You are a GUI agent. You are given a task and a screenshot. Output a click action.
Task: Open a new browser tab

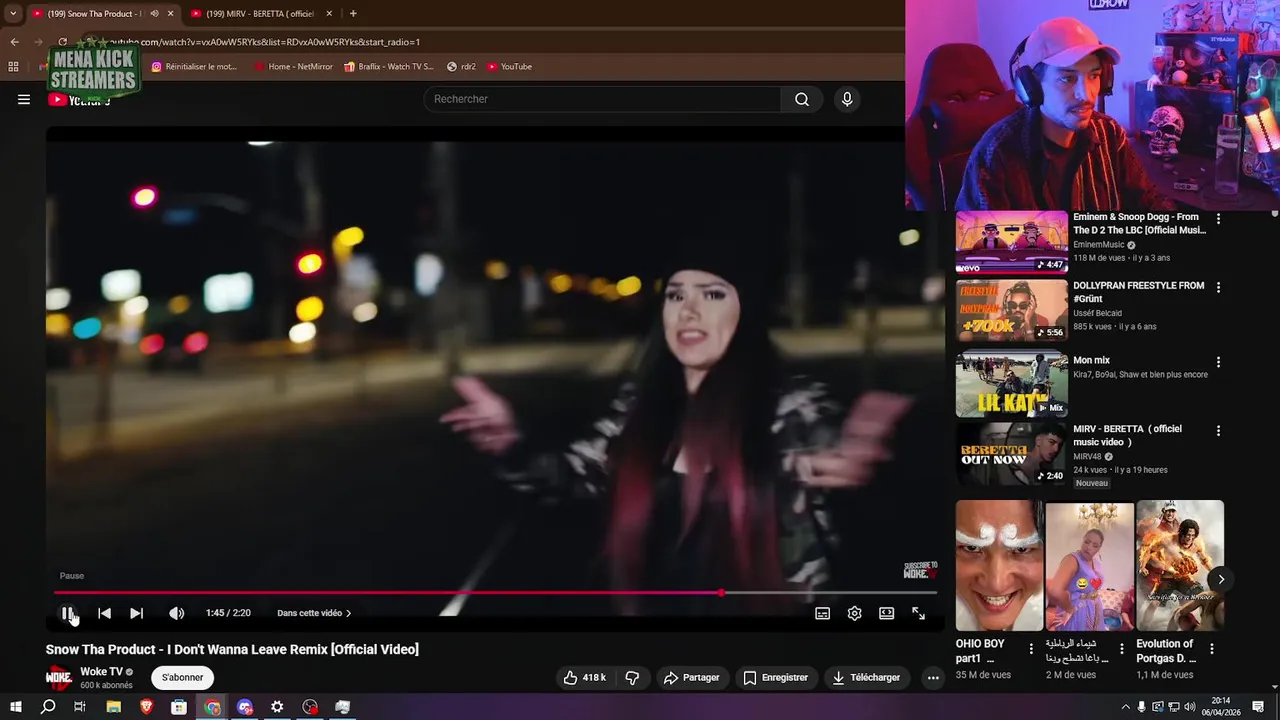(x=353, y=13)
